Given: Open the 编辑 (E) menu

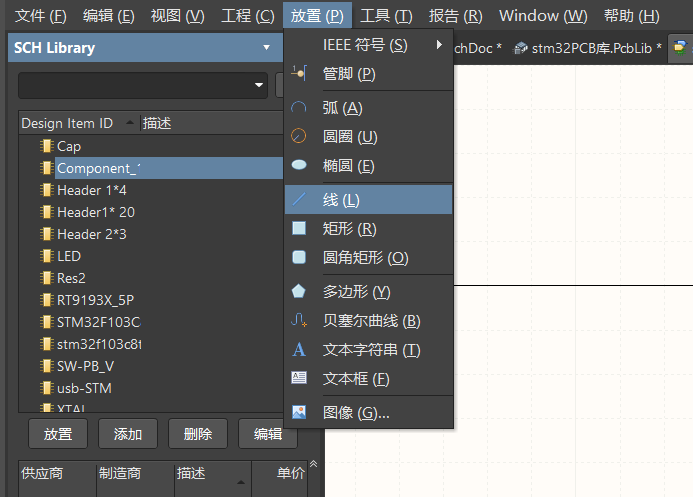Looking at the screenshot, I should point(109,16).
